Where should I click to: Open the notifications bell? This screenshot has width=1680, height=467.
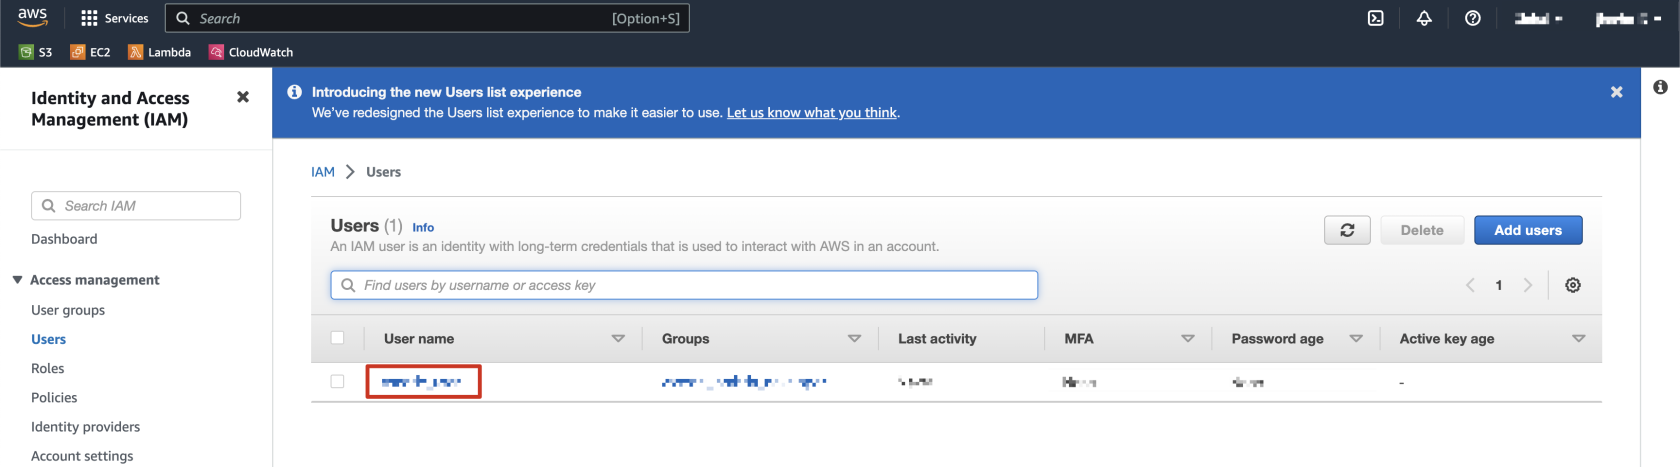pos(1424,18)
